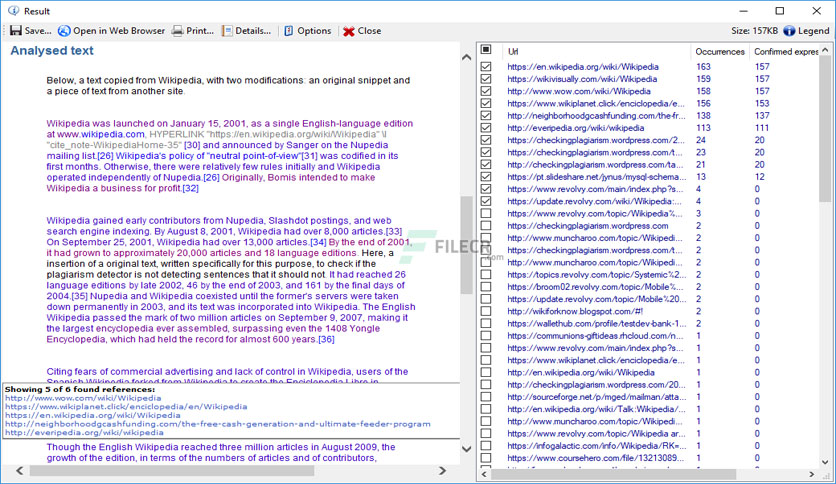
Task: Click confirmed expressions value 153
Action: (x=762, y=103)
